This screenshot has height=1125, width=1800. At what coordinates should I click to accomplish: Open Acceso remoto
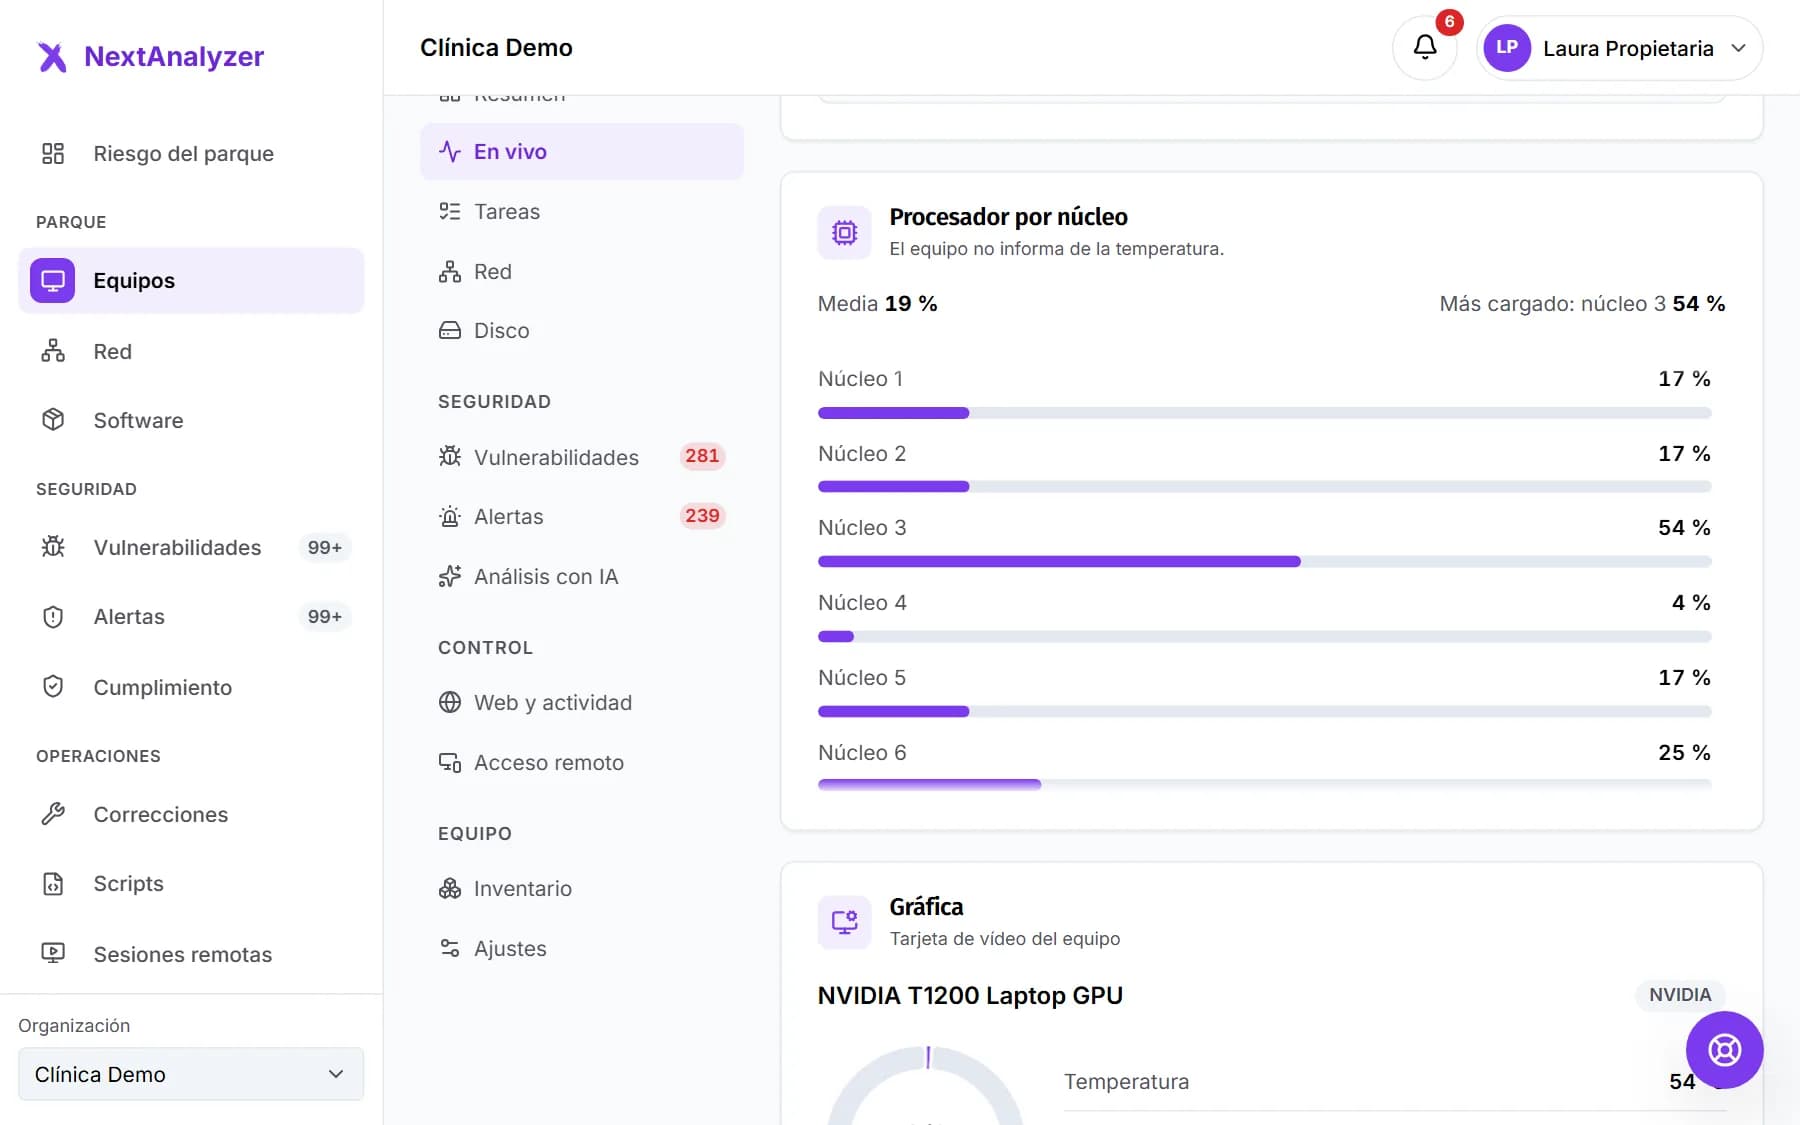tap(582, 763)
